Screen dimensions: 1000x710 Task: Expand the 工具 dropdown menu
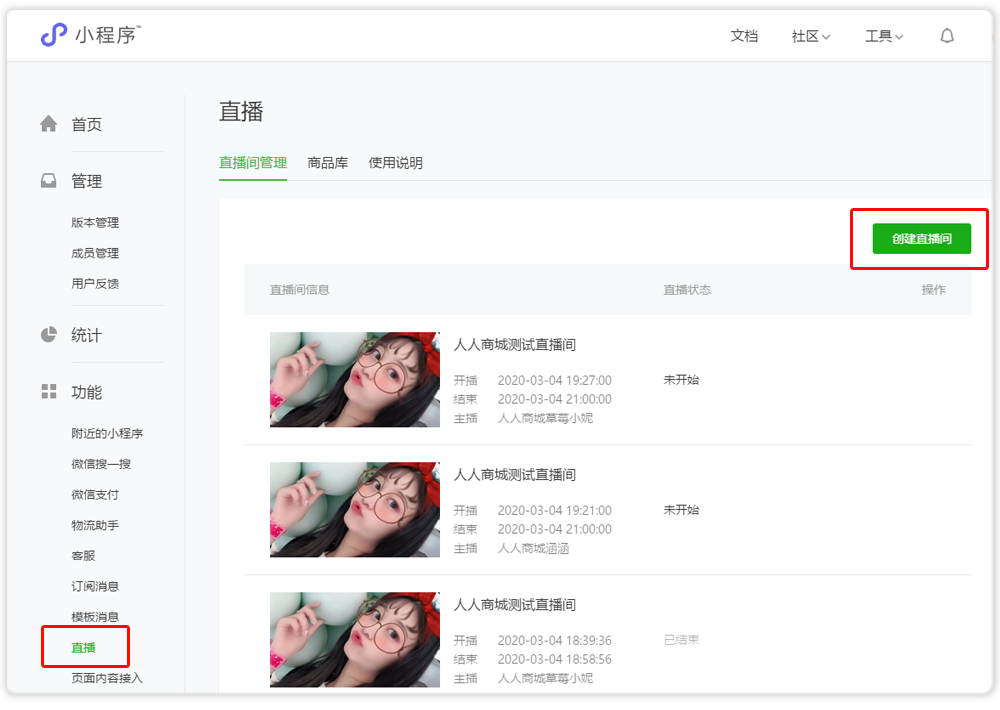[883, 36]
